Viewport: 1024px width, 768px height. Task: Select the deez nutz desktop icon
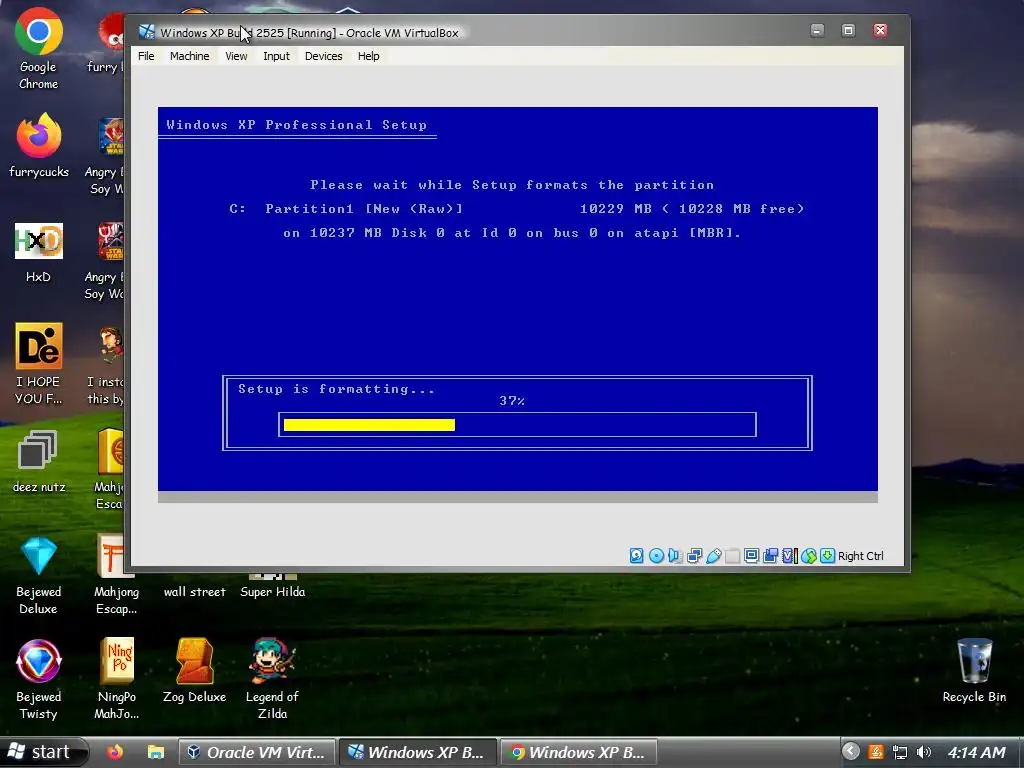click(x=39, y=462)
